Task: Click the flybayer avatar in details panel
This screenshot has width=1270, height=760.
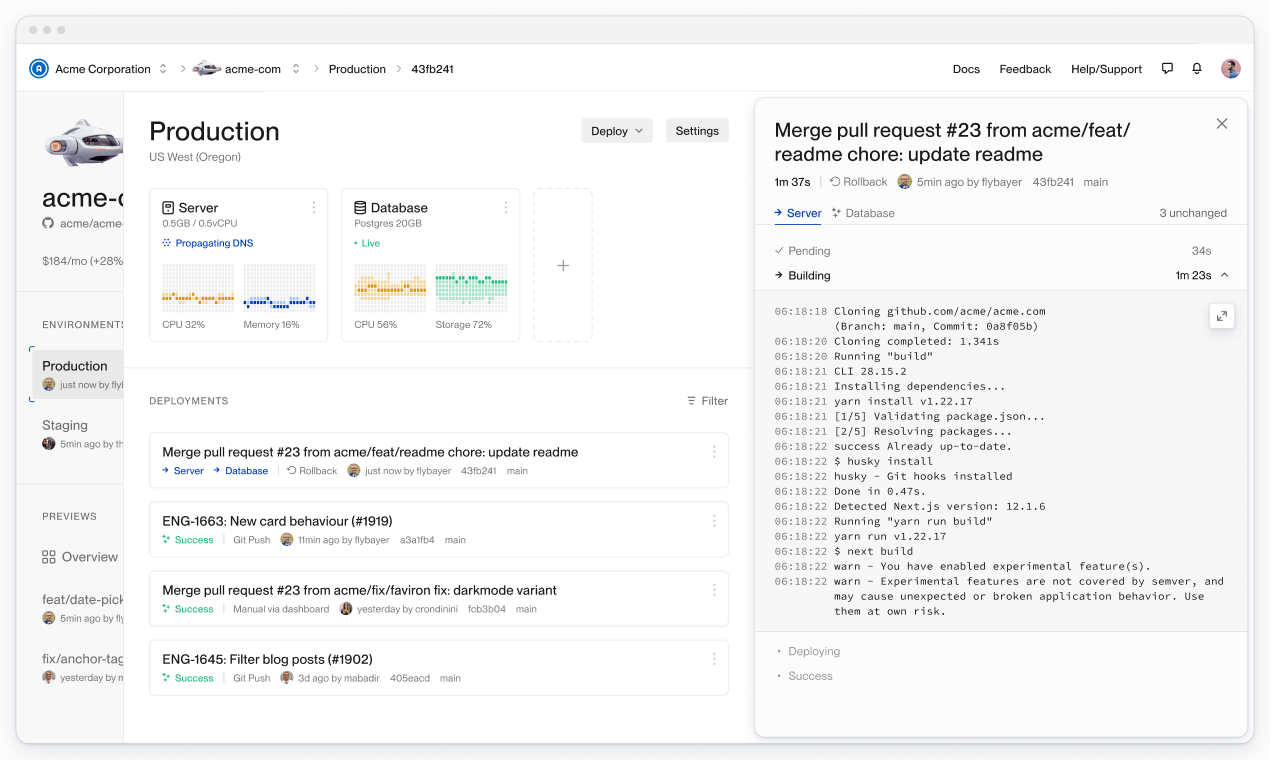Action: tap(905, 182)
